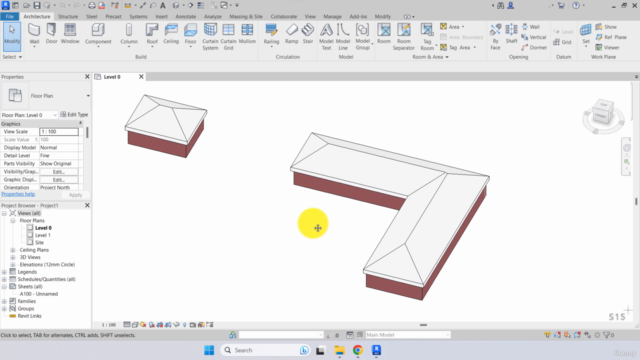
Task: Select the Curtain Grid tool
Action: (228, 37)
